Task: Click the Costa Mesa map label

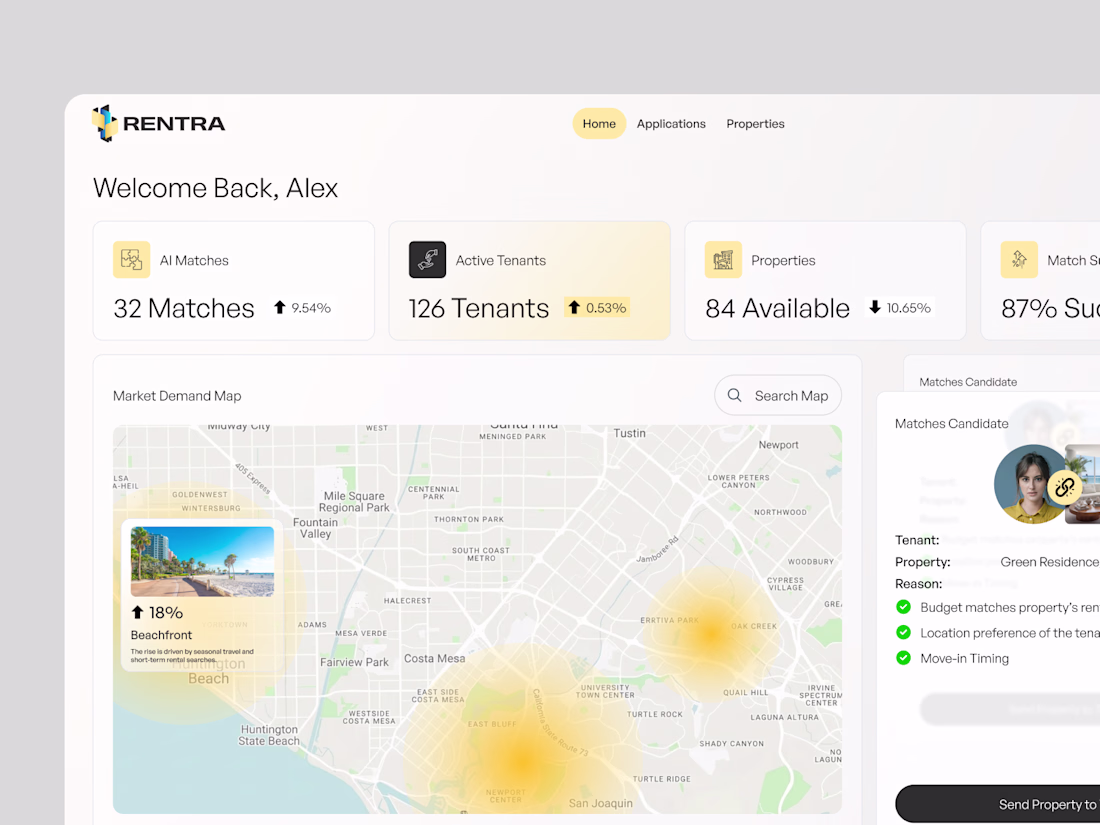Action: [434, 658]
